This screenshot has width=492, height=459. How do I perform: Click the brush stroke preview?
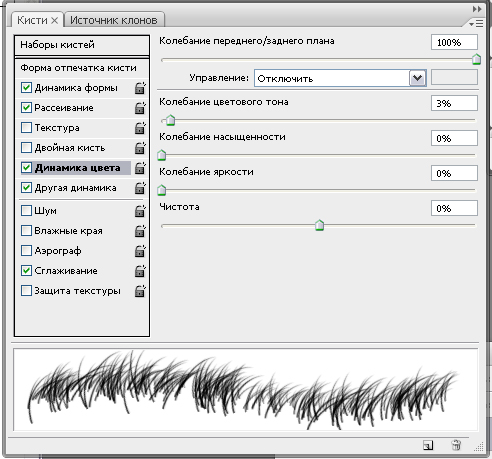[x=246, y=390]
